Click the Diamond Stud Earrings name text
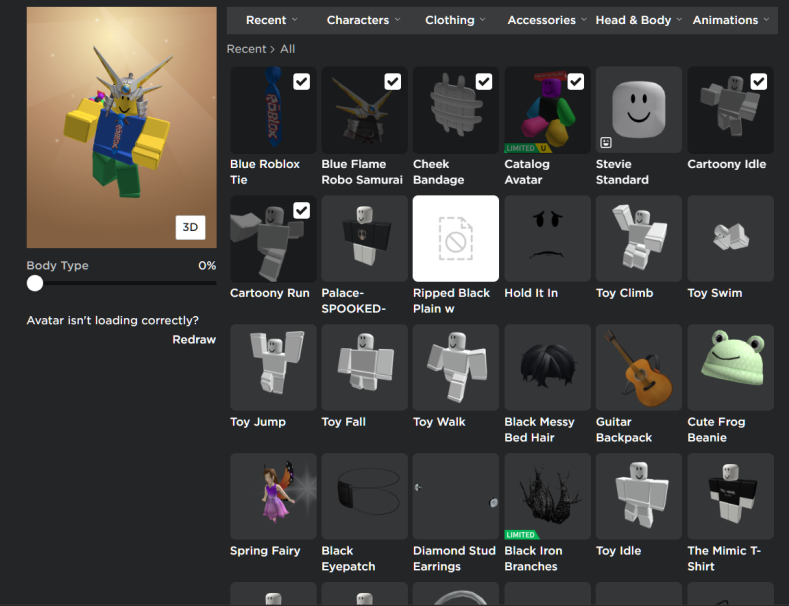Viewport: 789px width, 606px height. 454,559
